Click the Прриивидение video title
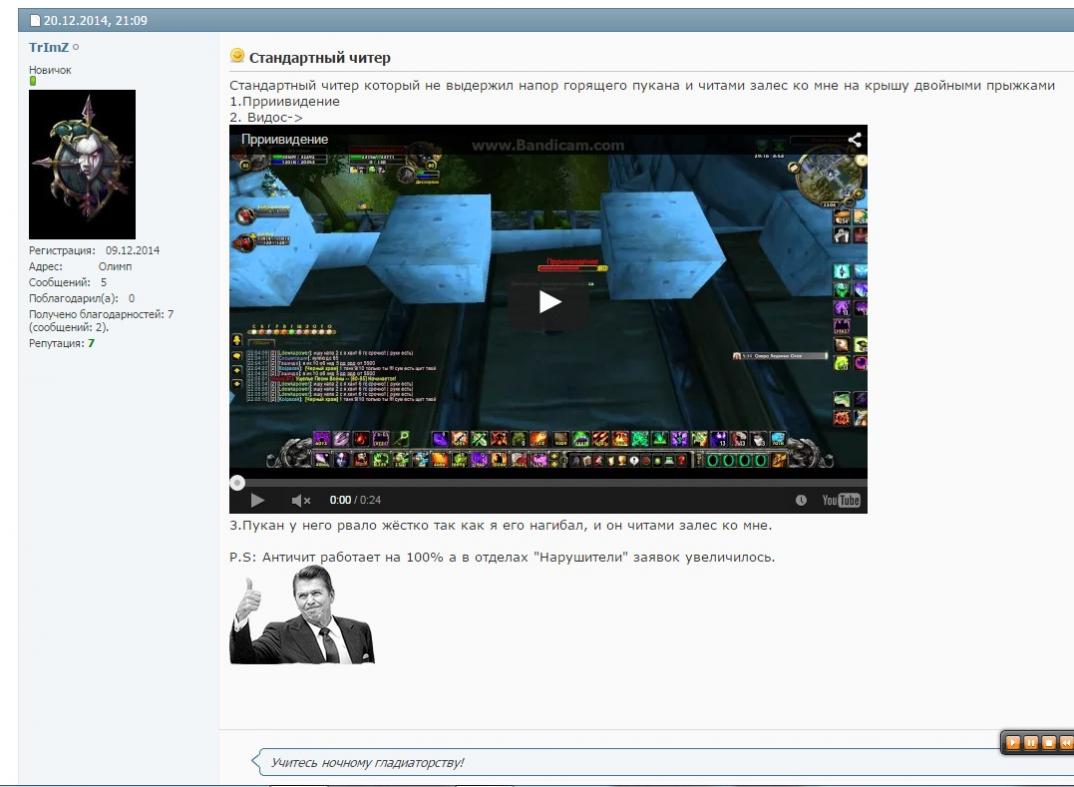The image size is (1074, 787). pyautogui.click(x=283, y=140)
